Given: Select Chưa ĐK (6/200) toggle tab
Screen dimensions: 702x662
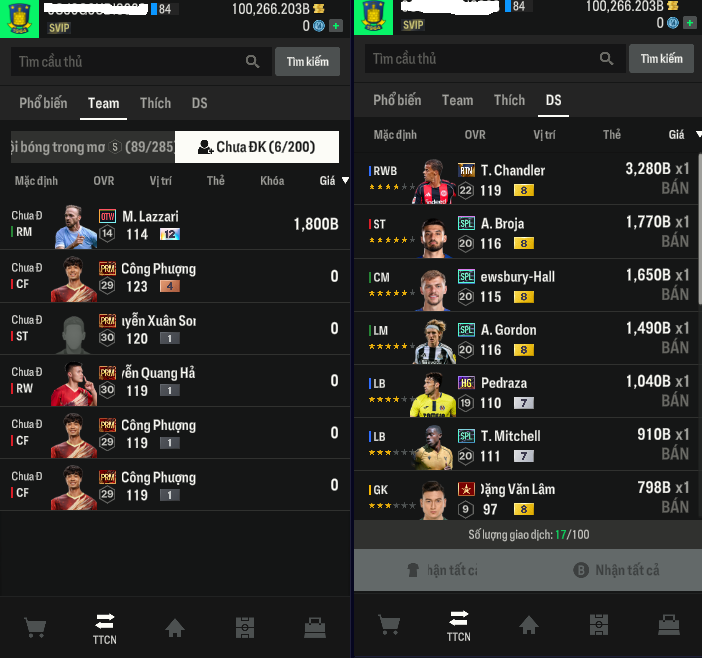Looking at the screenshot, I should 257,147.
